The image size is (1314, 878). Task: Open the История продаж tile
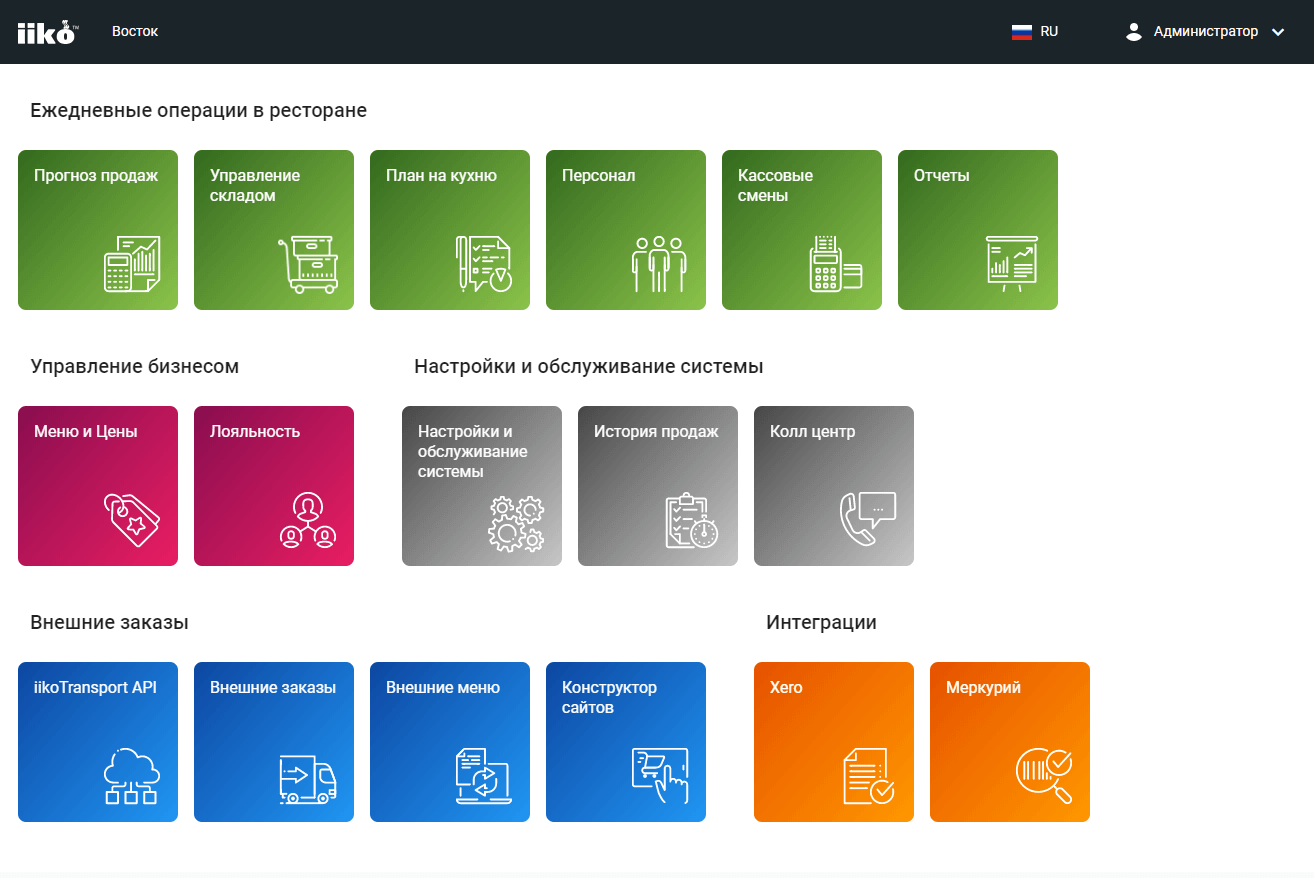coord(658,486)
